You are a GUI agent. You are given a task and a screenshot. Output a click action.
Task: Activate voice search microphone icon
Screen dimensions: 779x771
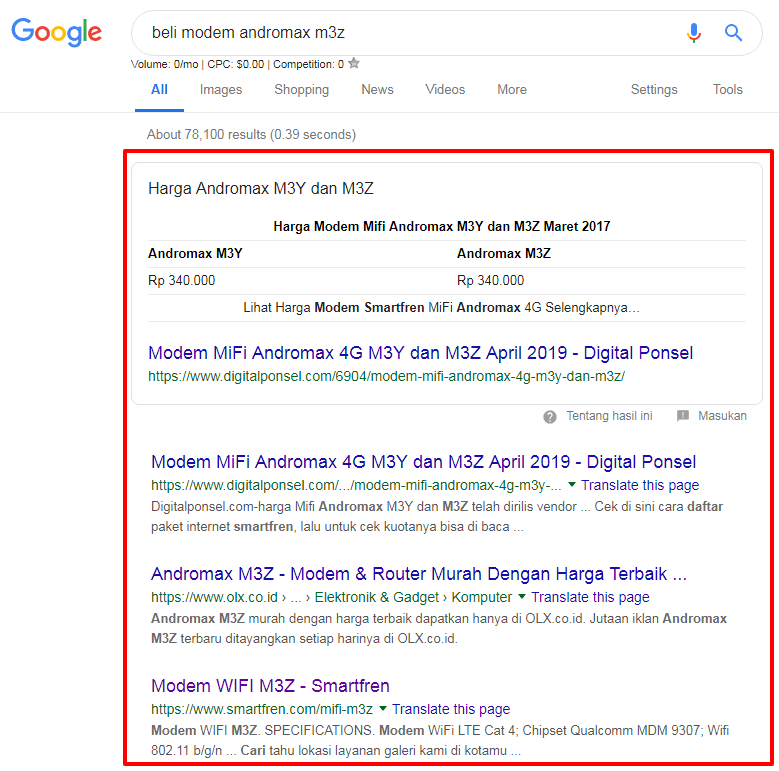tap(693, 33)
